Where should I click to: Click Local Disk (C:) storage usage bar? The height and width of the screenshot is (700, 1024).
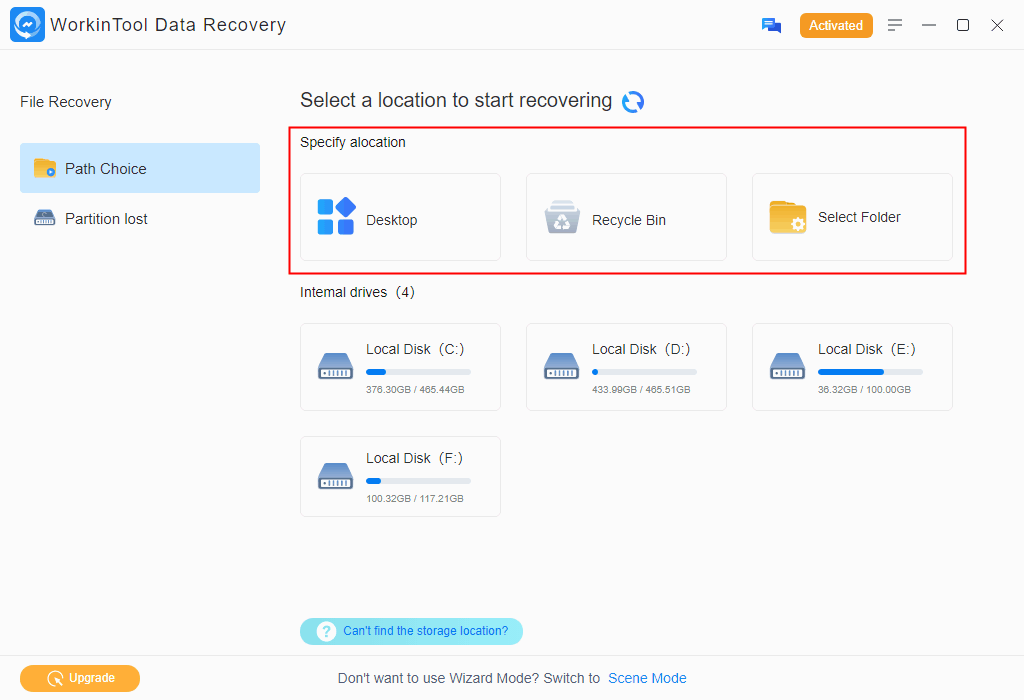418,372
